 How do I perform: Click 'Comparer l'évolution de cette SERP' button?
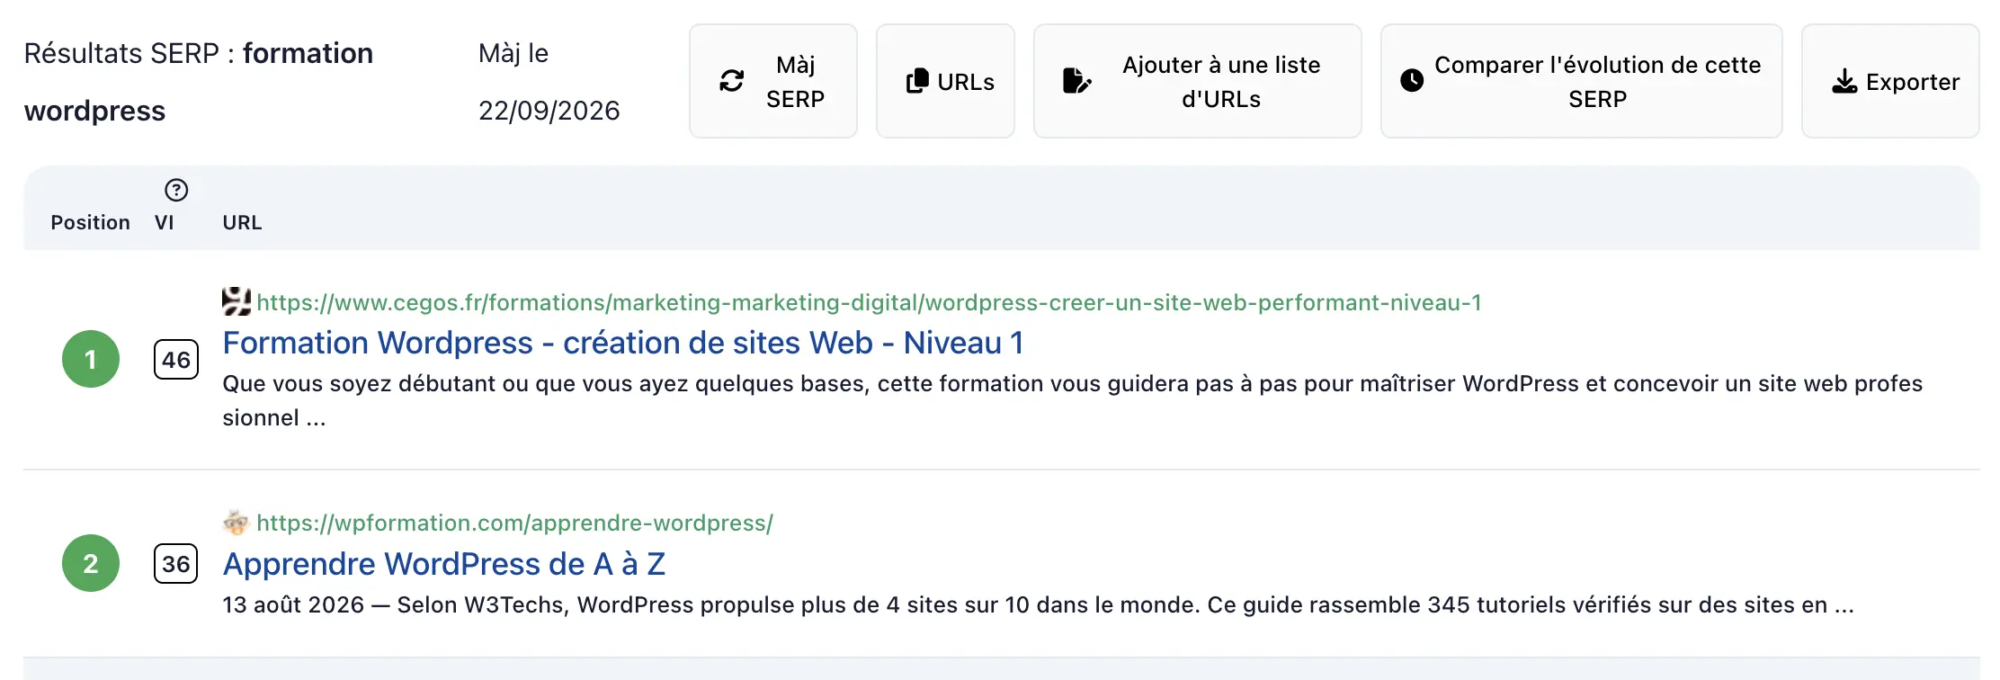point(1581,81)
